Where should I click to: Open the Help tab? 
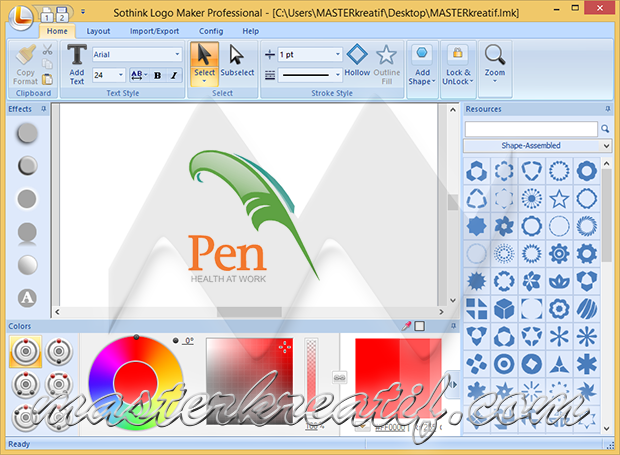coord(250,31)
